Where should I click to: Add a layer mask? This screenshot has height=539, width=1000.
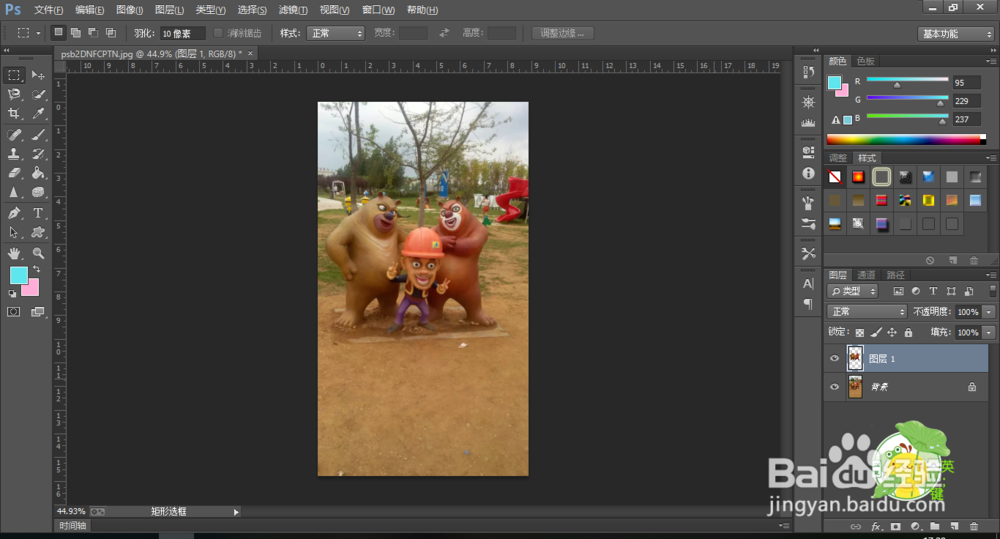pos(896,526)
